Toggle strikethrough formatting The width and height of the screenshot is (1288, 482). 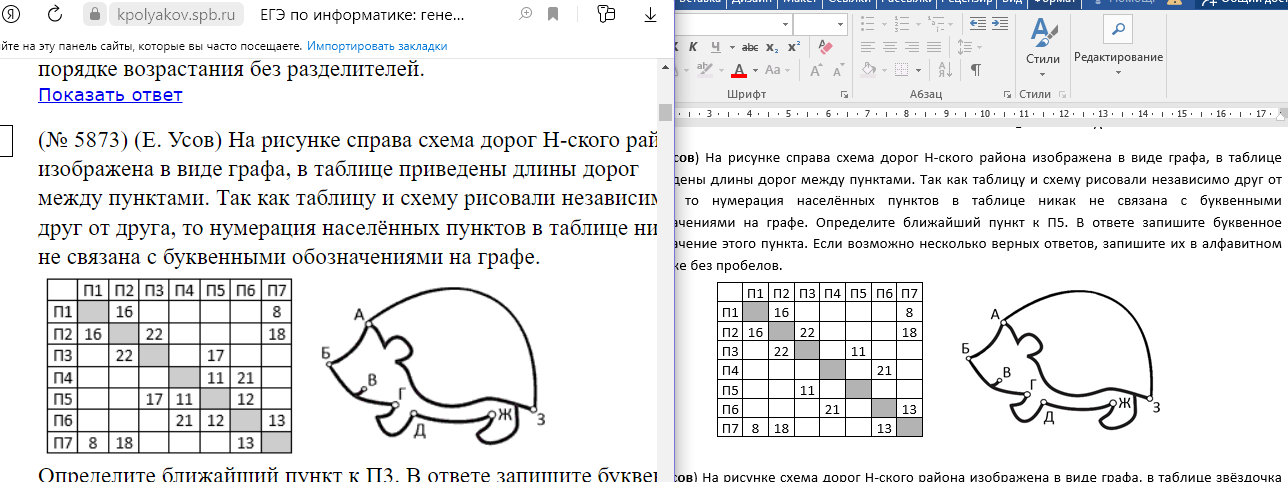point(751,47)
